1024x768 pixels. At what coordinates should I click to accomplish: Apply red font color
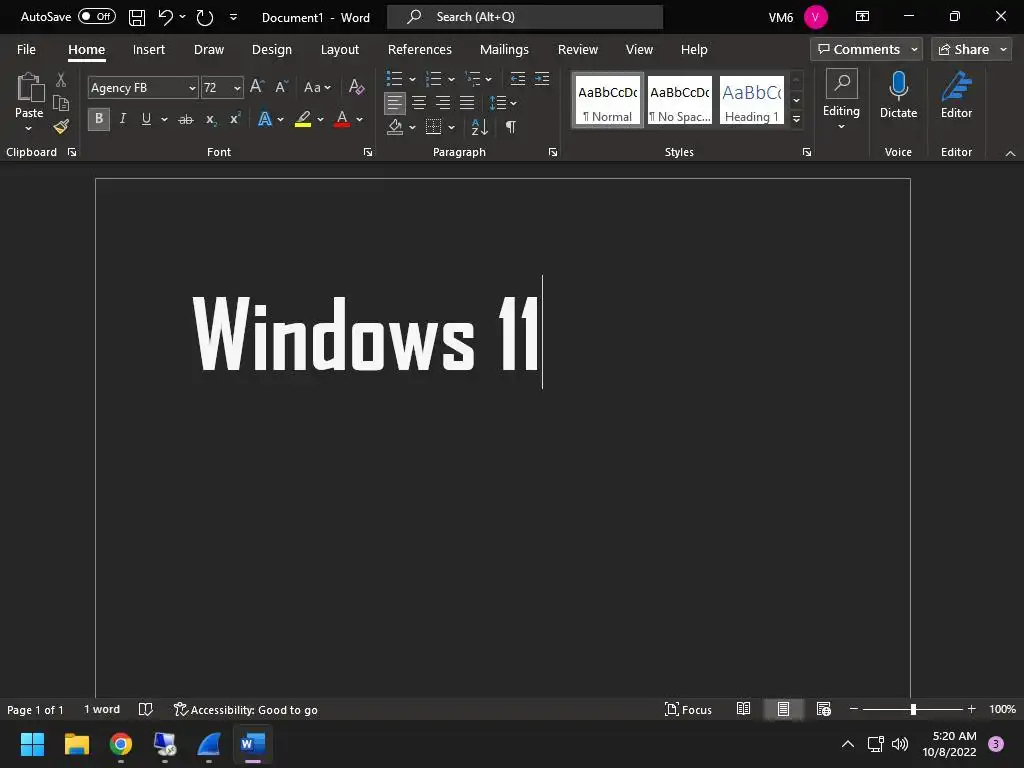pyautogui.click(x=342, y=119)
